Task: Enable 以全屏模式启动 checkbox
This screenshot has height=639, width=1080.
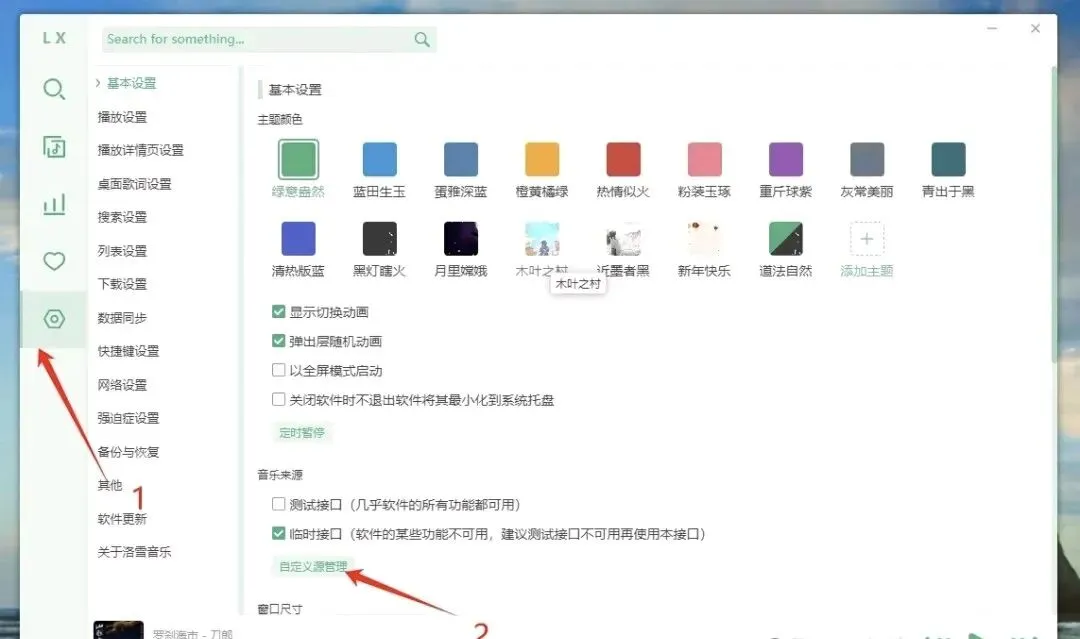Action: (x=278, y=370)
